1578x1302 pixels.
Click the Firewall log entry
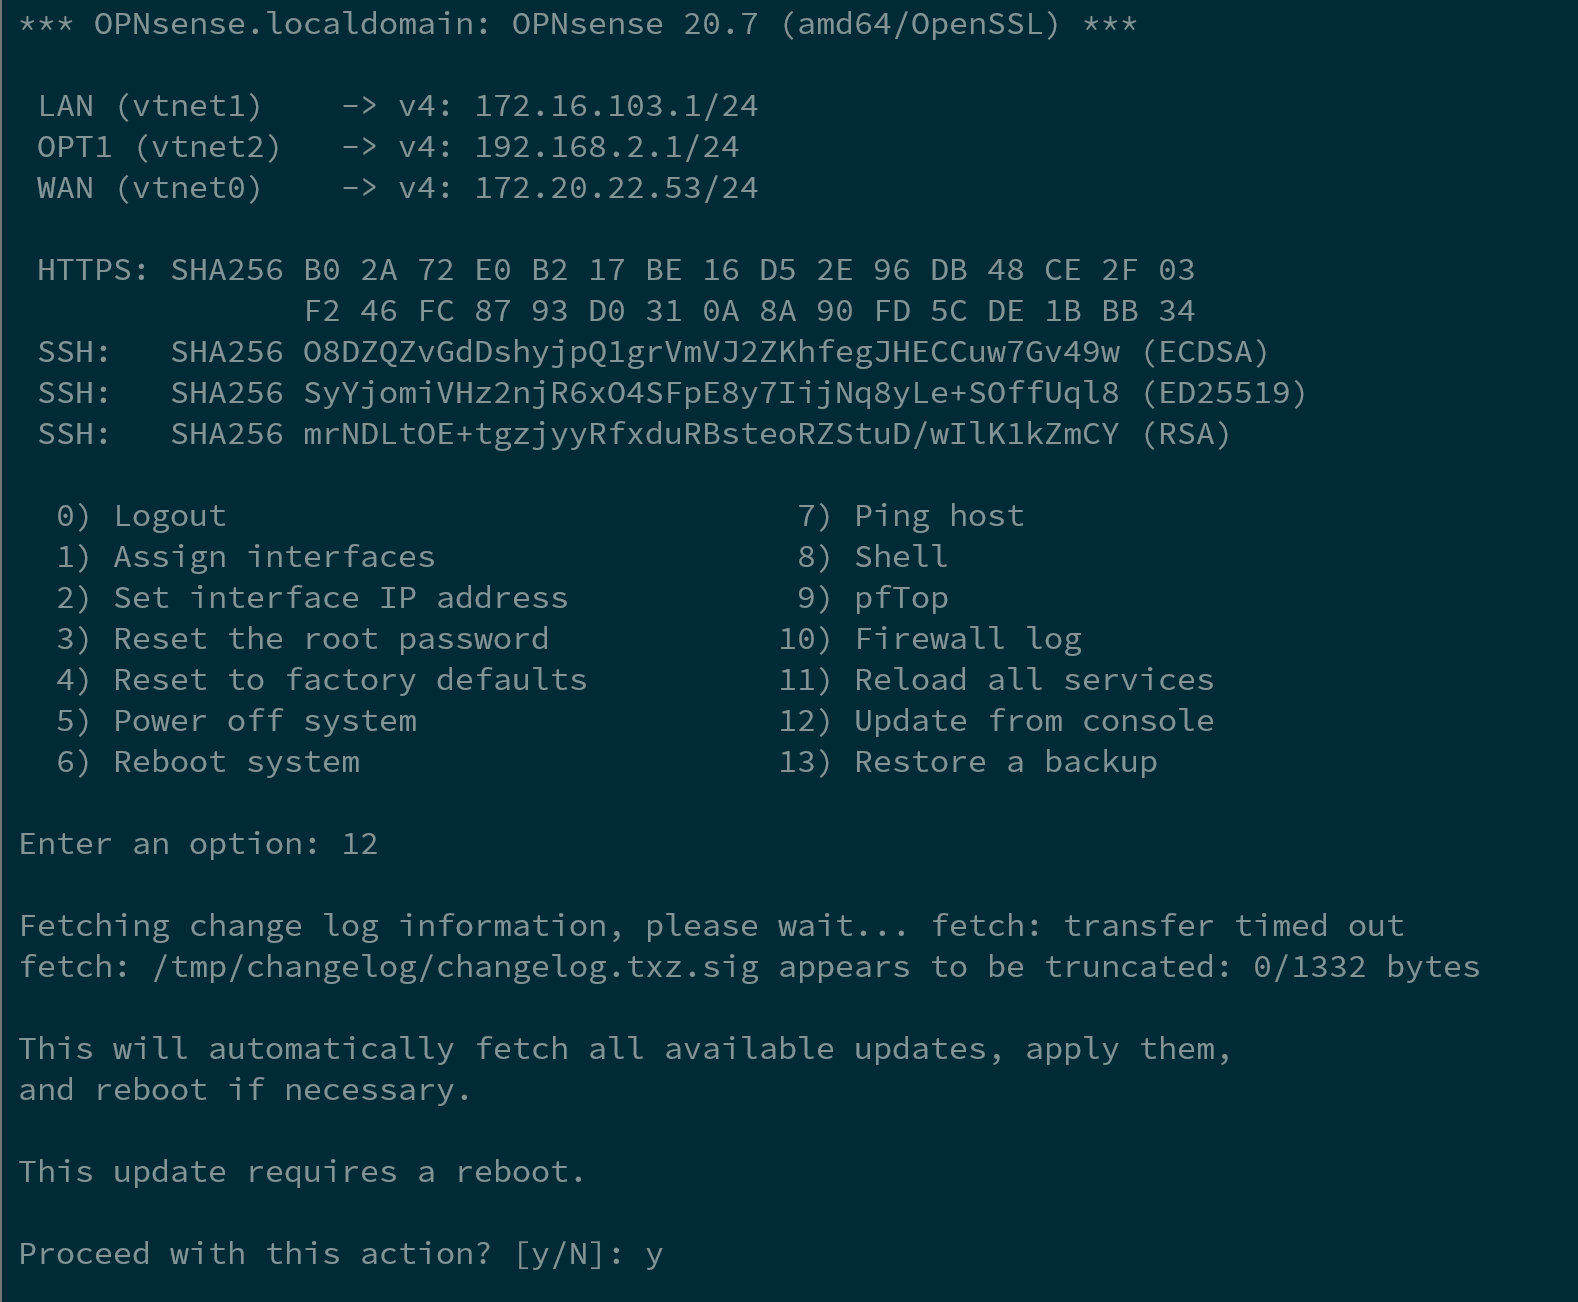(x=967, y=639)
